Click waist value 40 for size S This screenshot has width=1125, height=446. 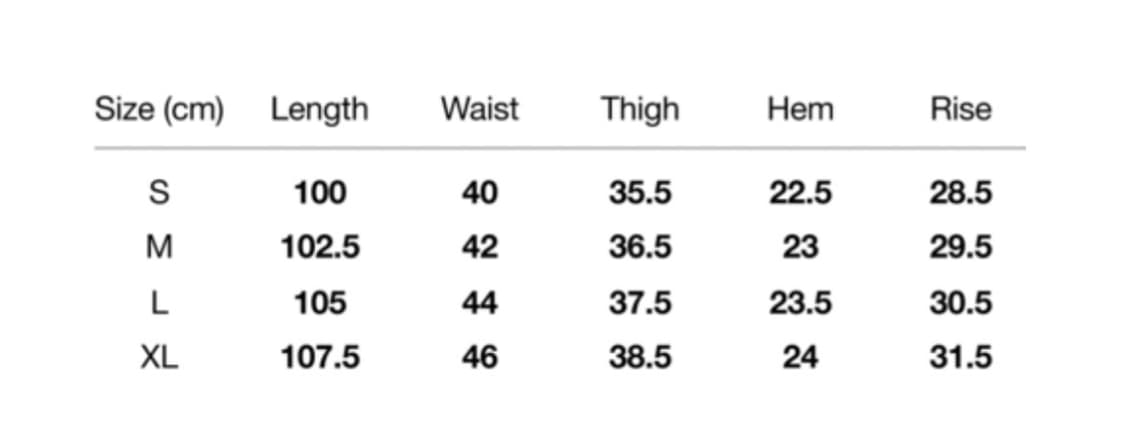point(480,193)
